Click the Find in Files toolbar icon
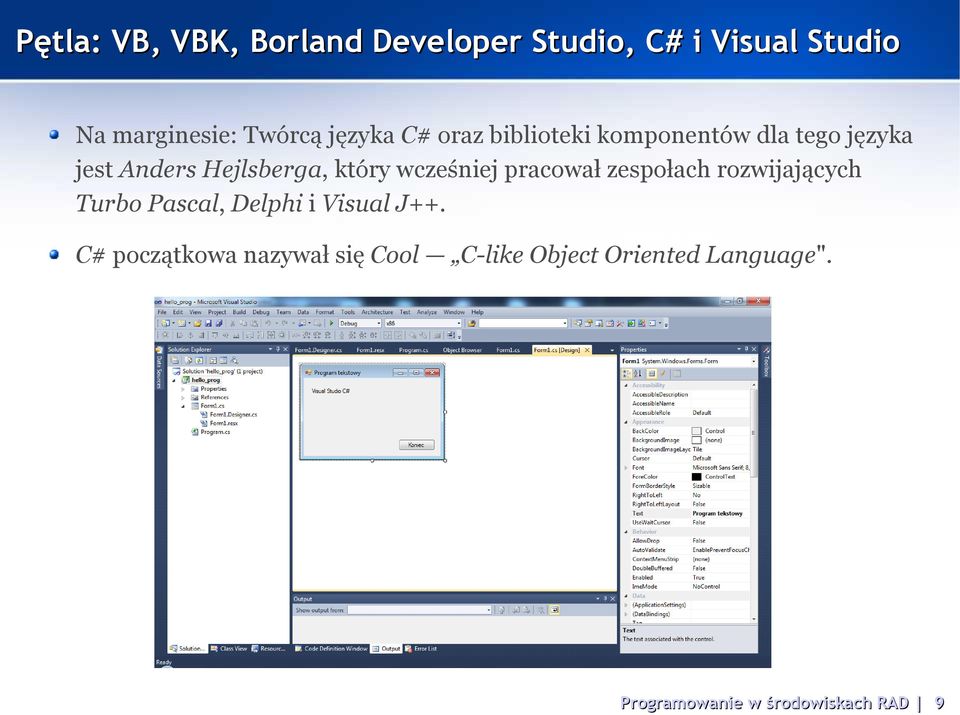 pos(472,323)
